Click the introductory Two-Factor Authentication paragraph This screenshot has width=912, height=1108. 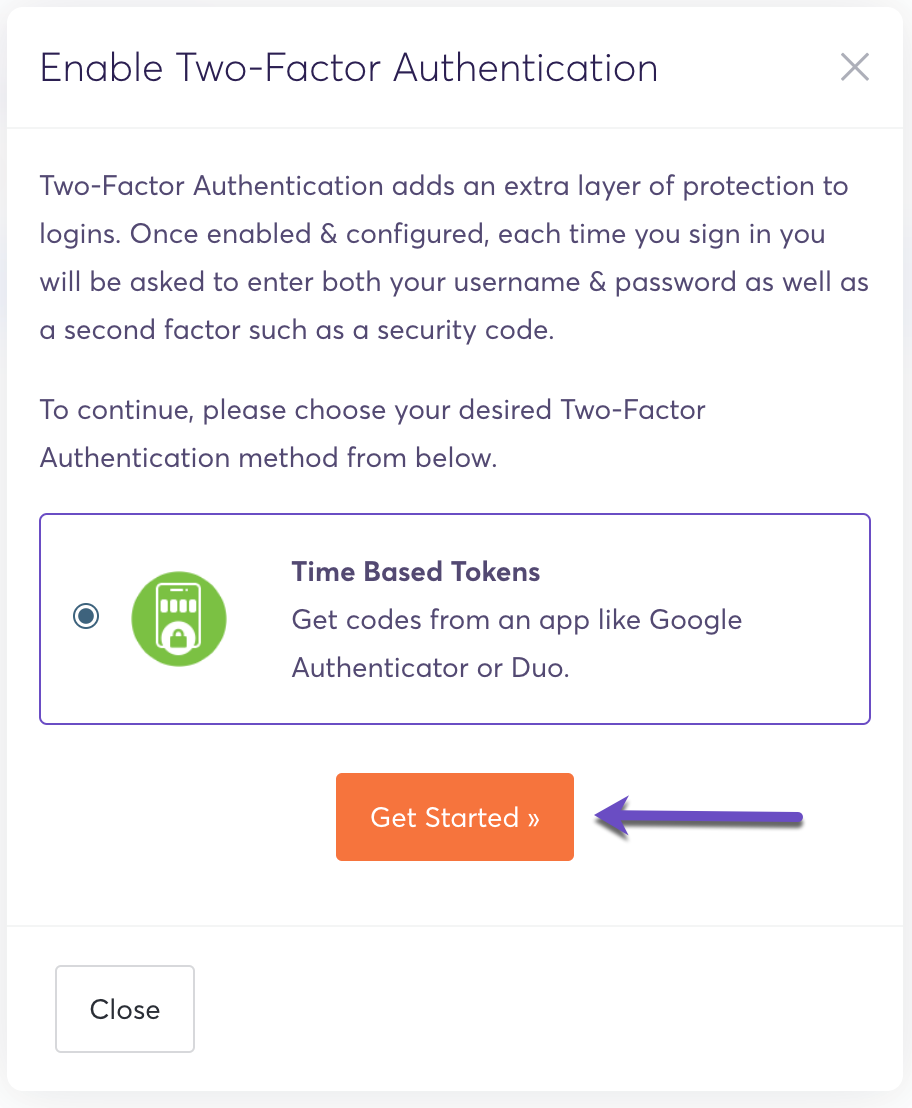(454, 258)
